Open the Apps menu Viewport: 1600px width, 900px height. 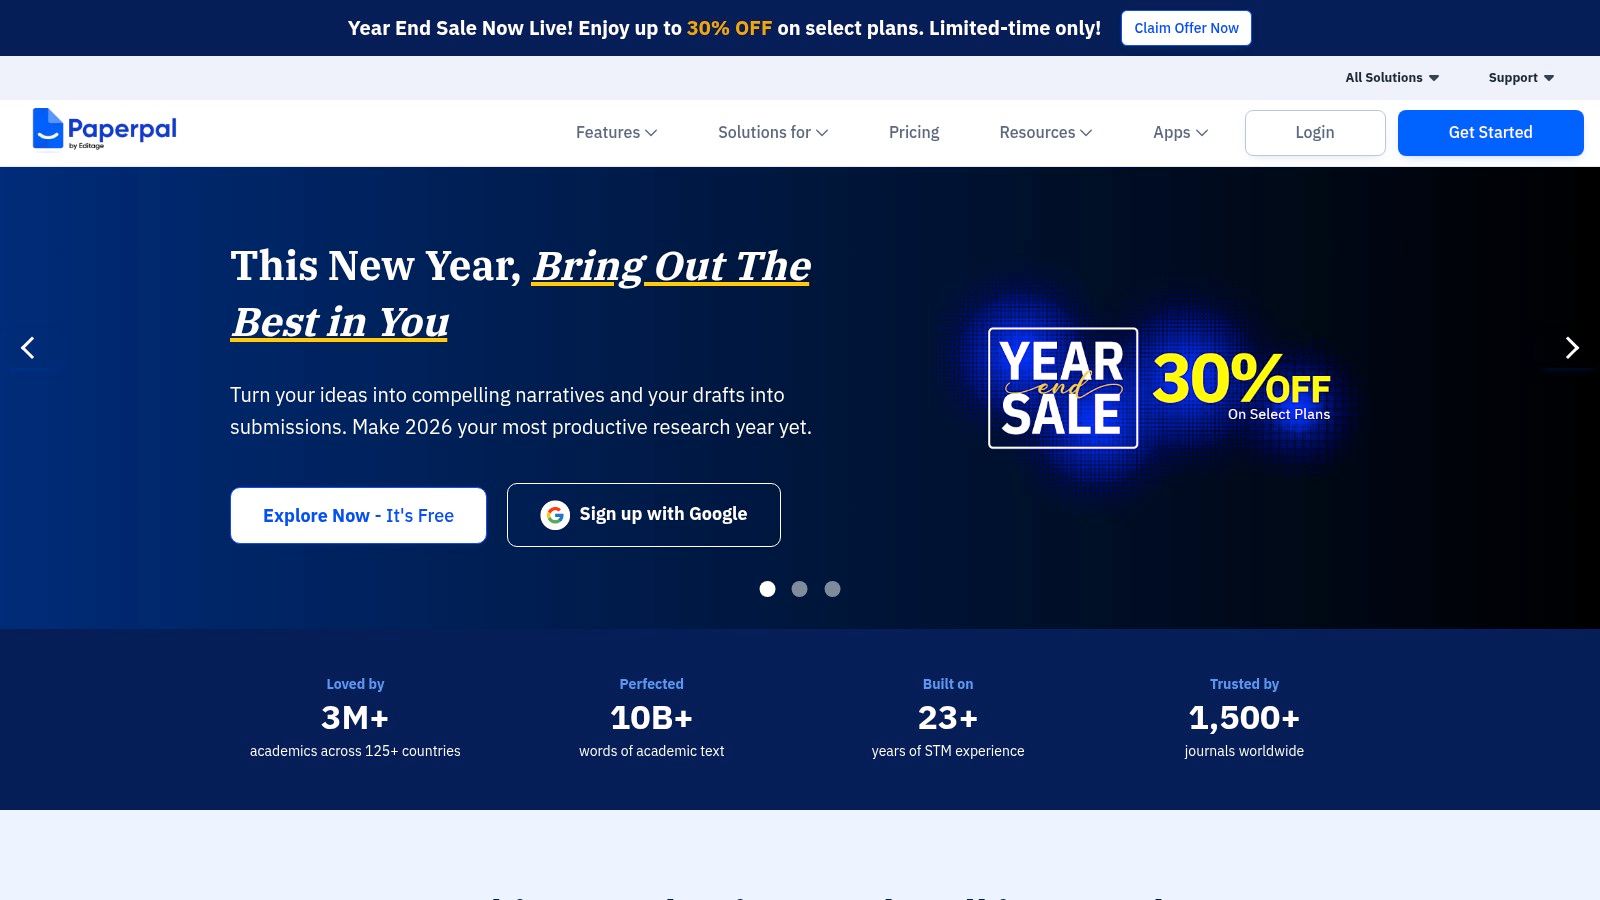(x=1181, y=132)
